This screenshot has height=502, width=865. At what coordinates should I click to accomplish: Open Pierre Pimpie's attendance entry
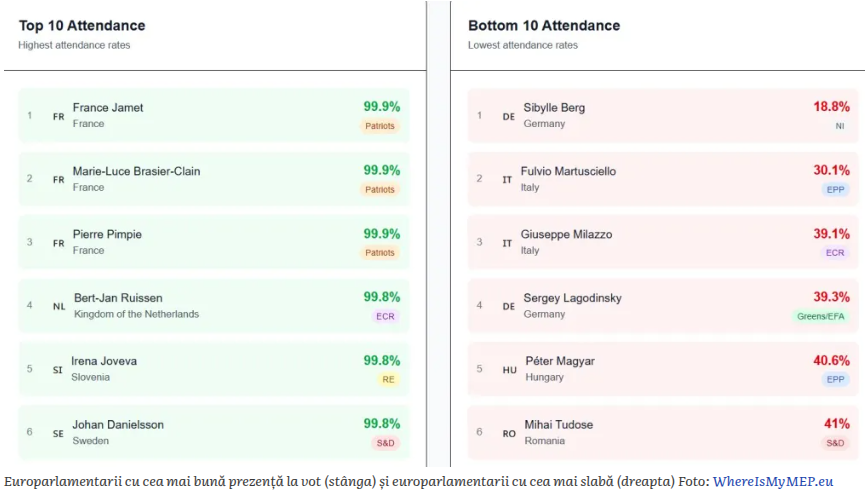coord(107,234)
